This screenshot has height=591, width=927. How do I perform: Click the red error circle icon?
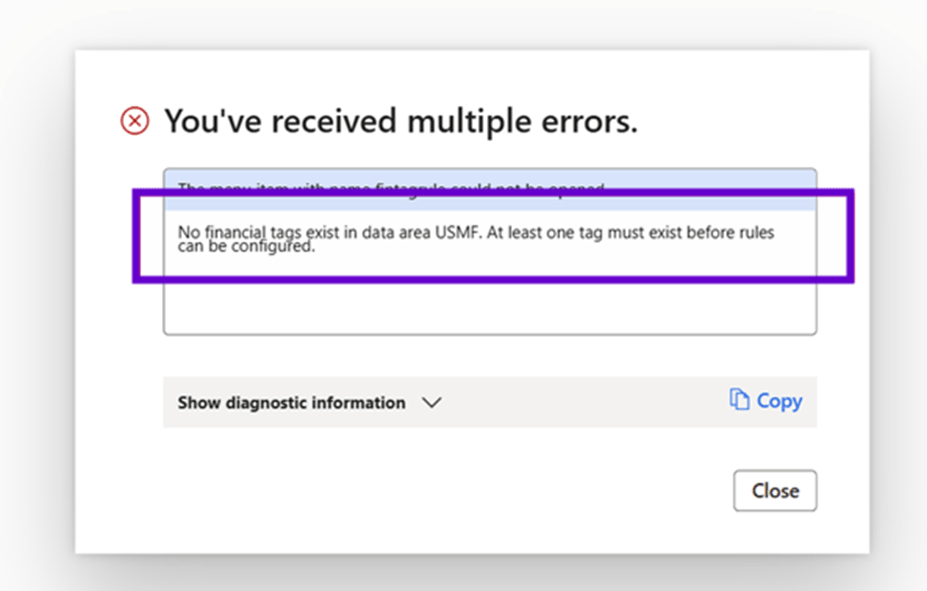pyautogui.click(x=135, y=122)
